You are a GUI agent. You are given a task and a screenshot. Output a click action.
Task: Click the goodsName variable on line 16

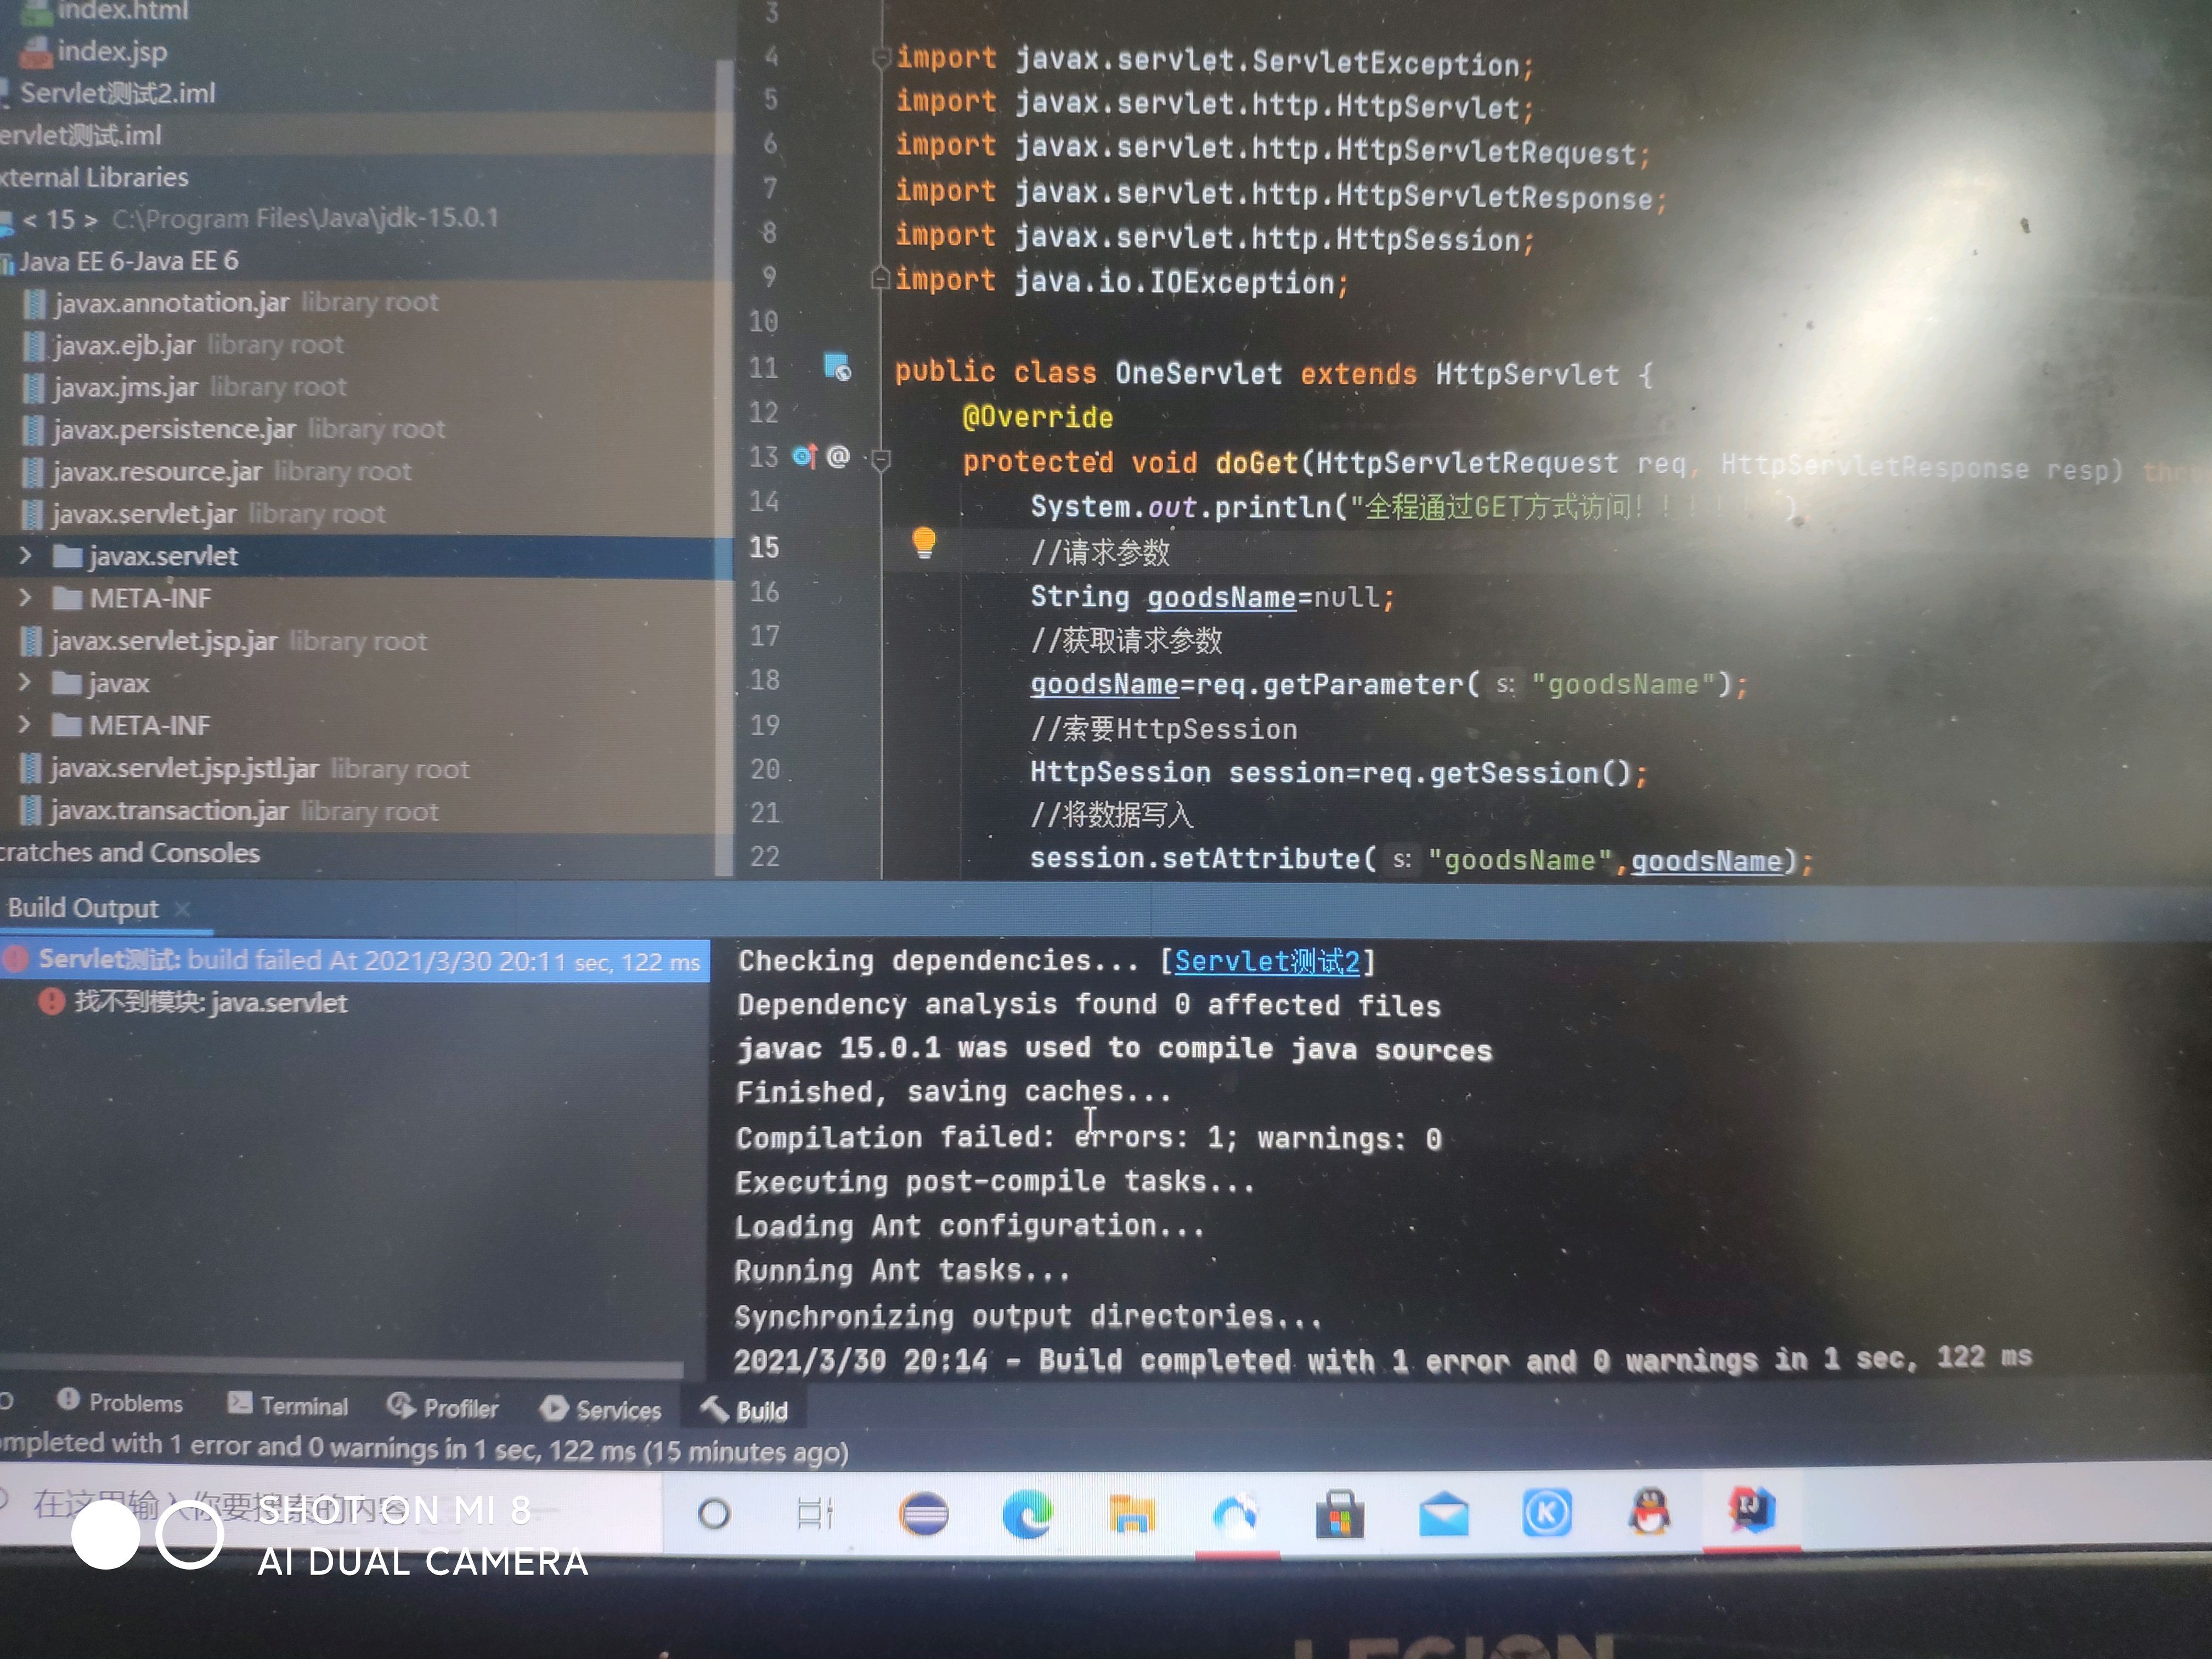(1221, 597)
